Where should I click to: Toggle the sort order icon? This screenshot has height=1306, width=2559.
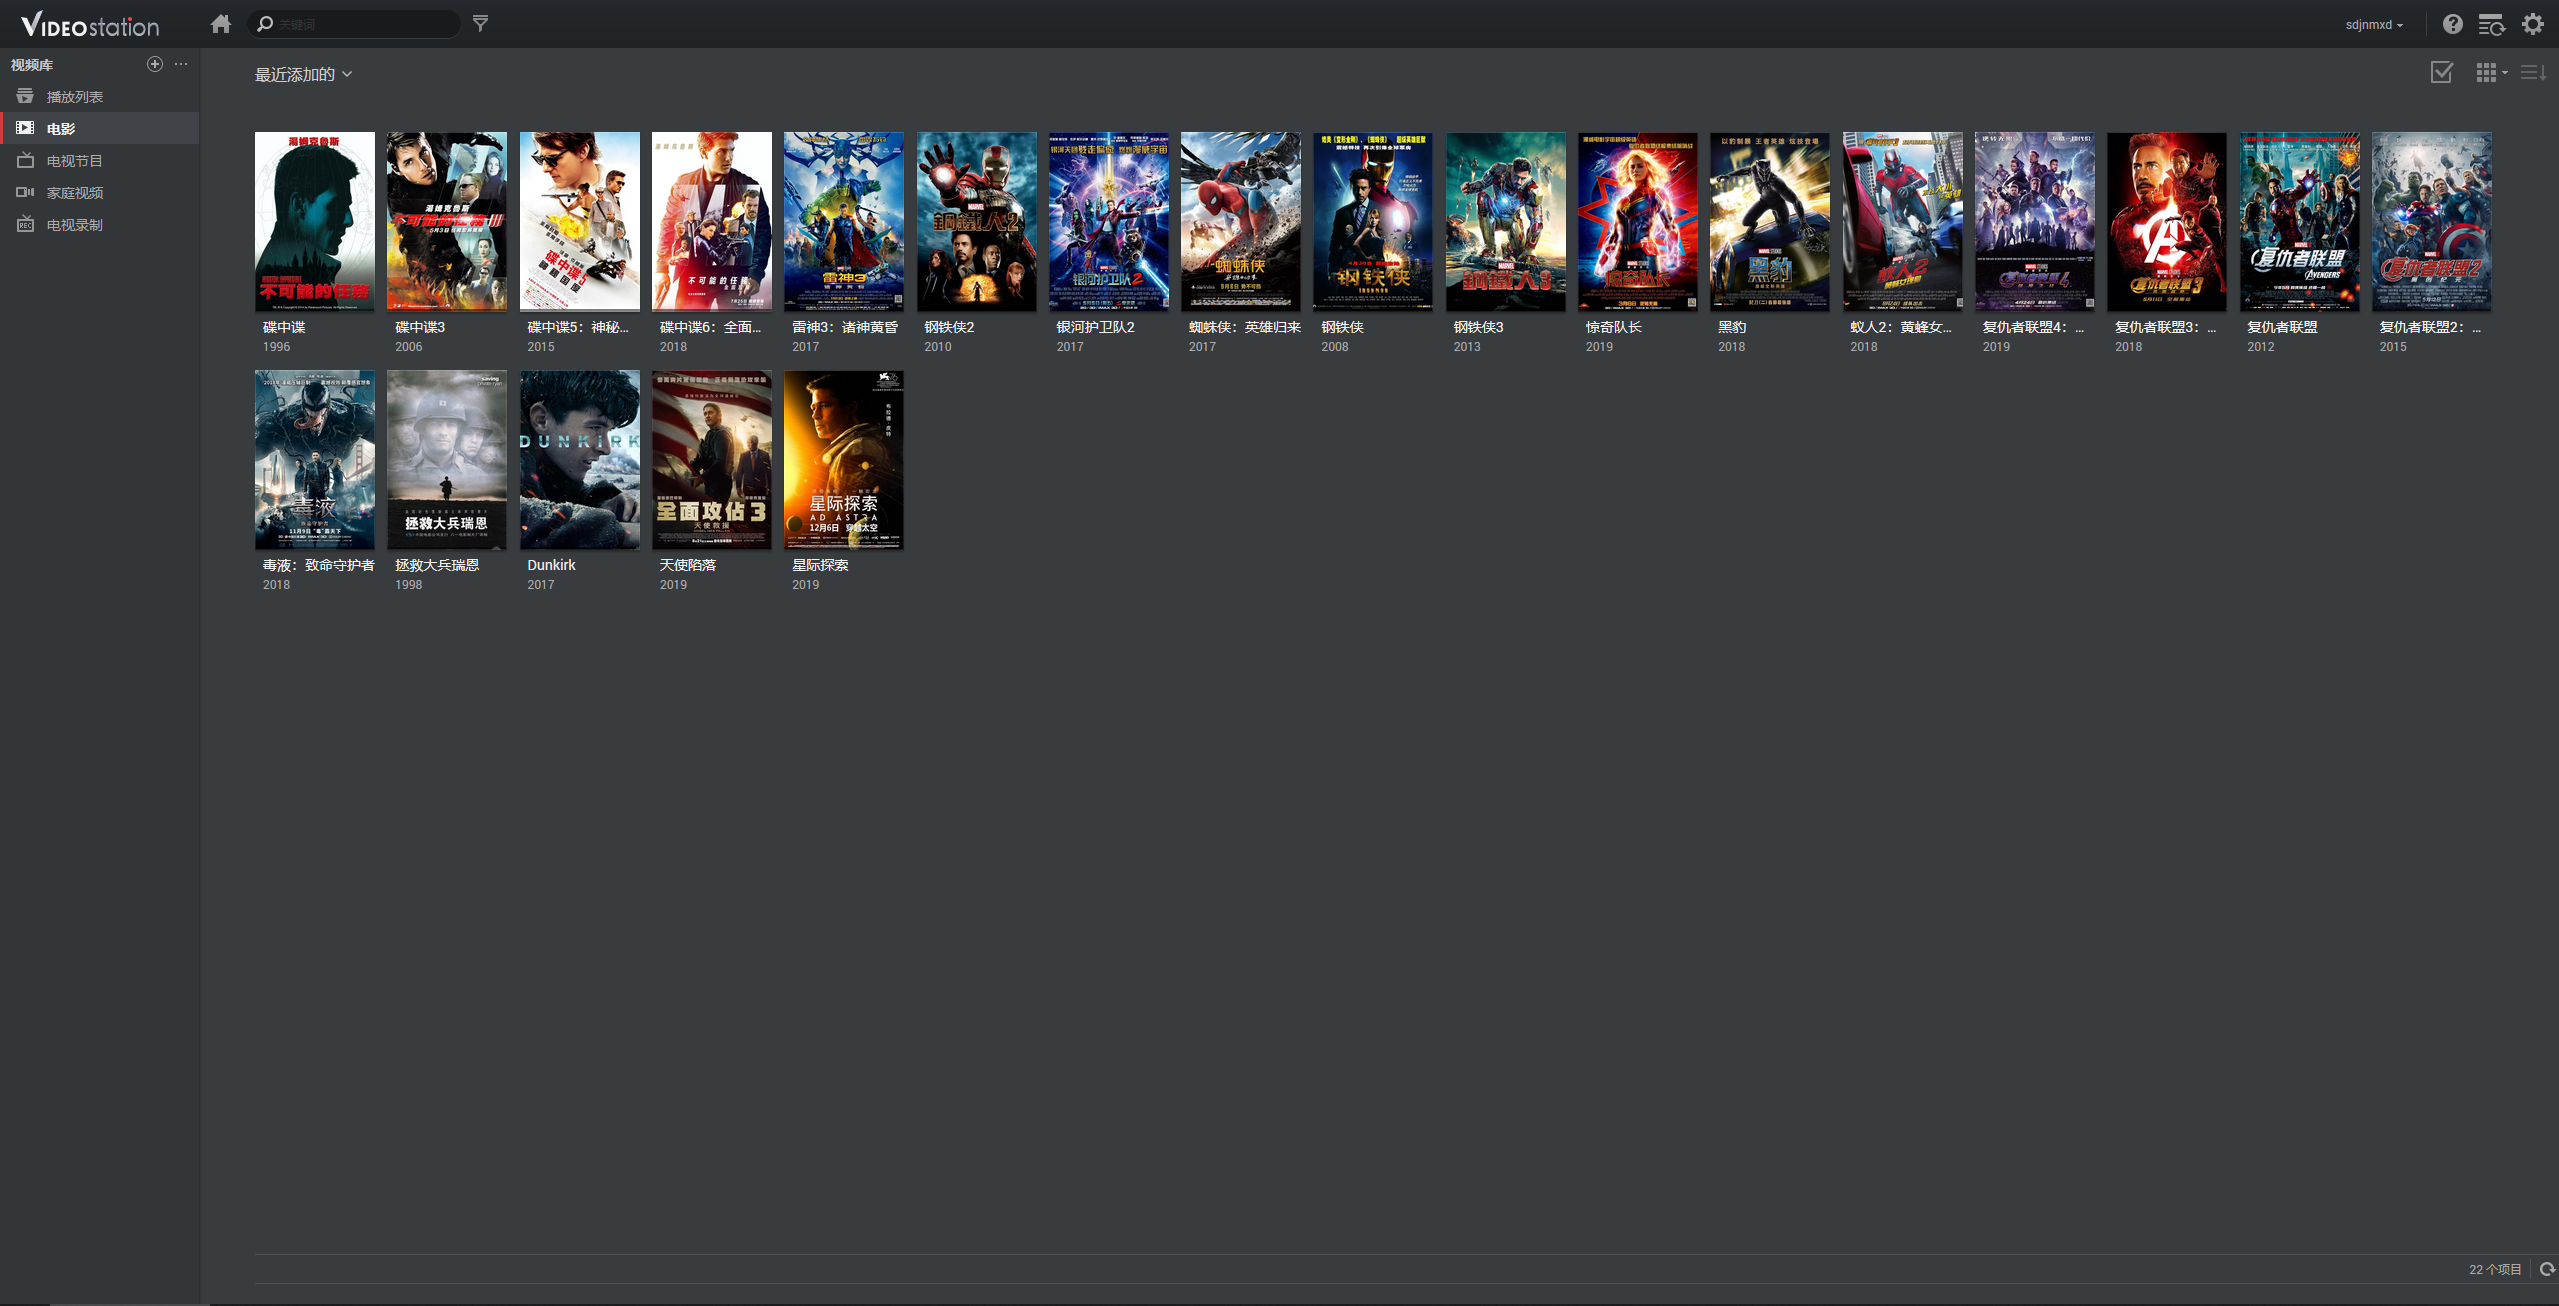[x=2533, y=72]
